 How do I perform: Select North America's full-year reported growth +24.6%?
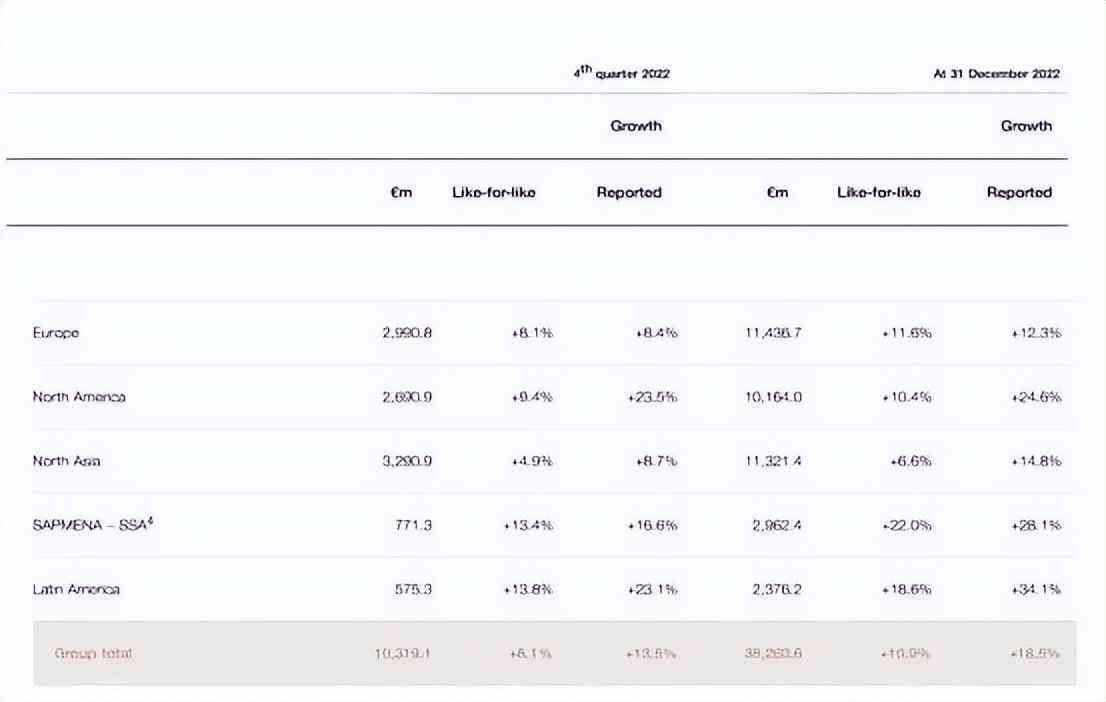[x=1036, y=397]
